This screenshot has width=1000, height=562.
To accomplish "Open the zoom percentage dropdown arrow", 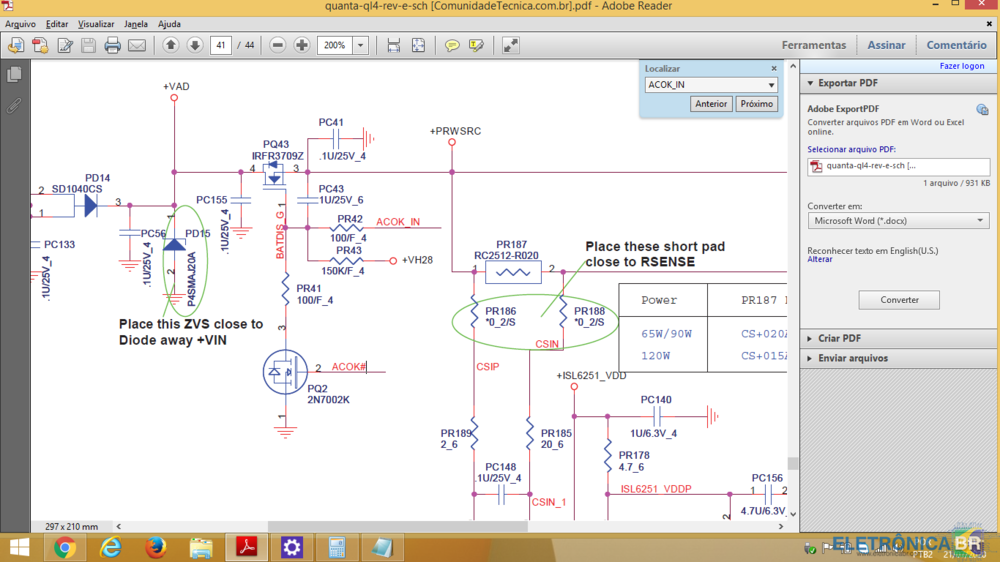I will point(360,45).
